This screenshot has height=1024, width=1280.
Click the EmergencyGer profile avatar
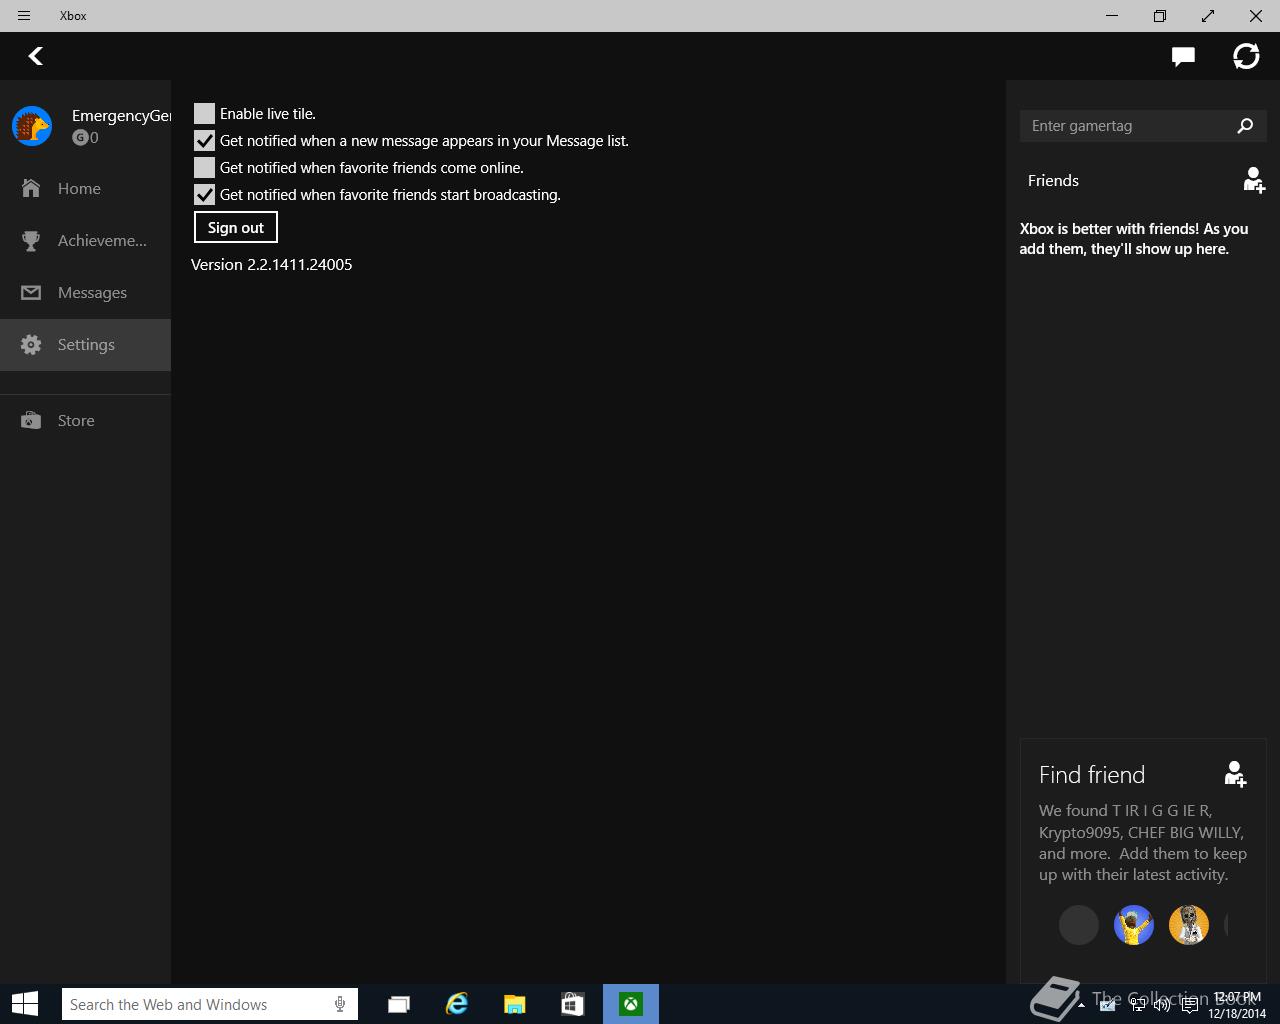point(32,126)
